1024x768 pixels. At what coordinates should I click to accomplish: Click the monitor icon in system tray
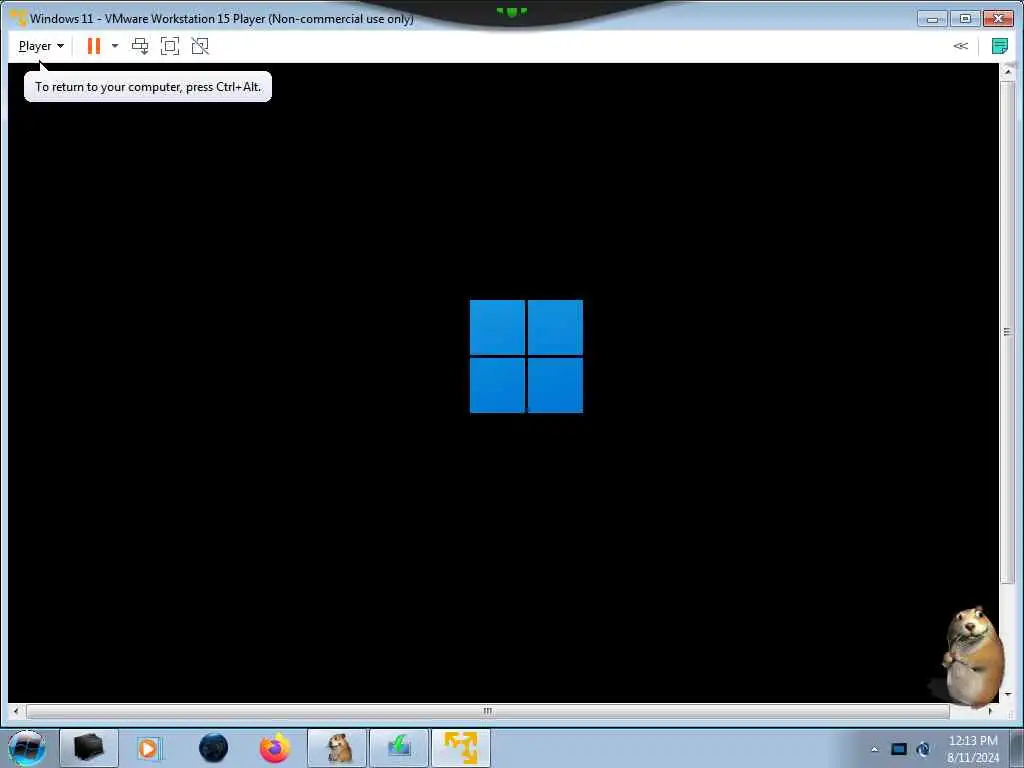899,749
